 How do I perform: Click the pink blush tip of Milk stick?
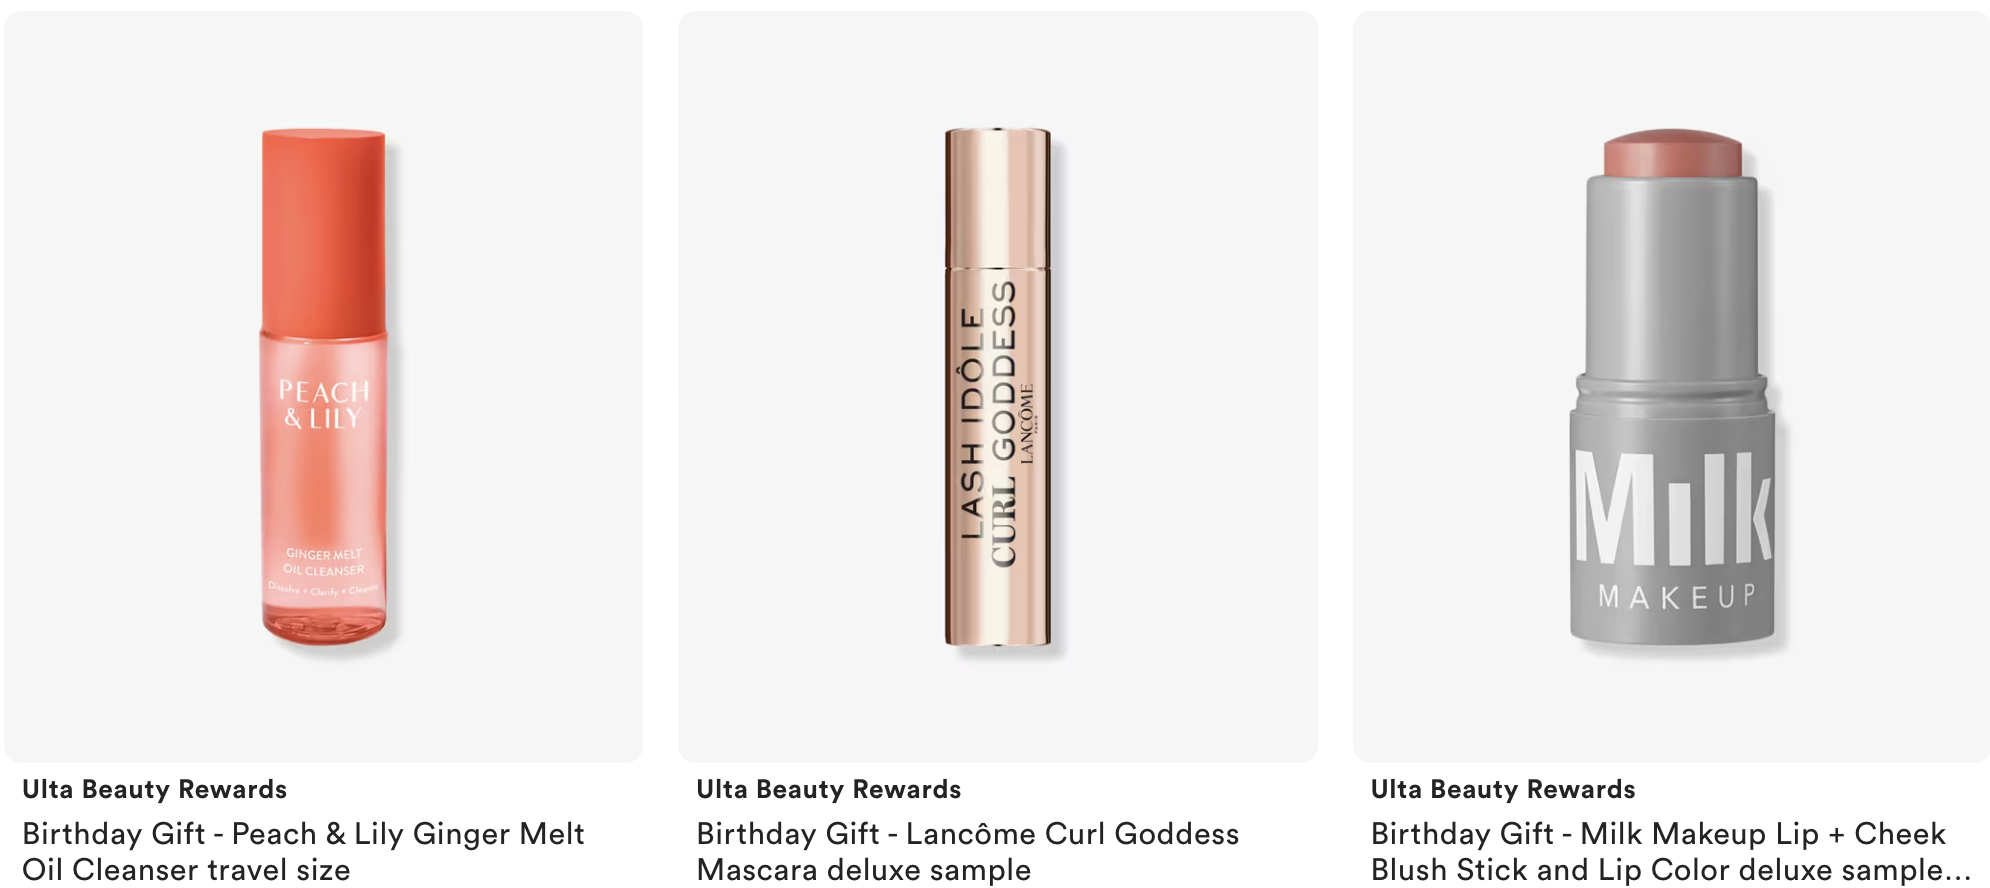coord(1673,153)
